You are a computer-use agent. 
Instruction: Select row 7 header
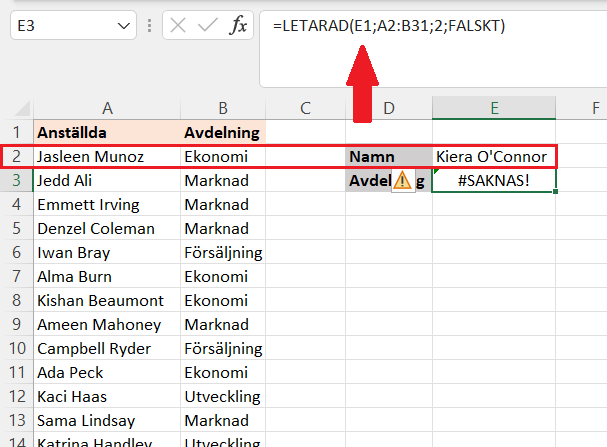(x=15, y=276)
